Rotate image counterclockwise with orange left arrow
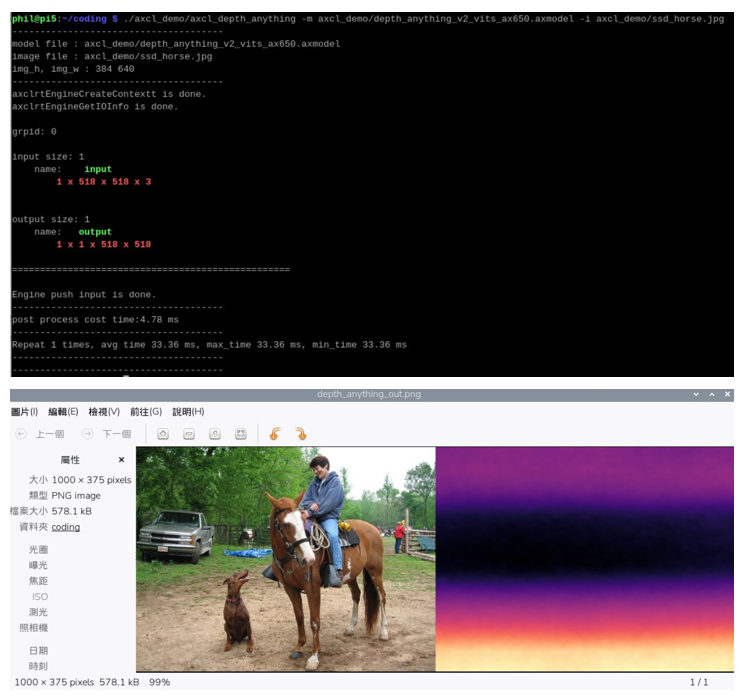This screenshot has width=746, height=700. click(x=275, y=434)
